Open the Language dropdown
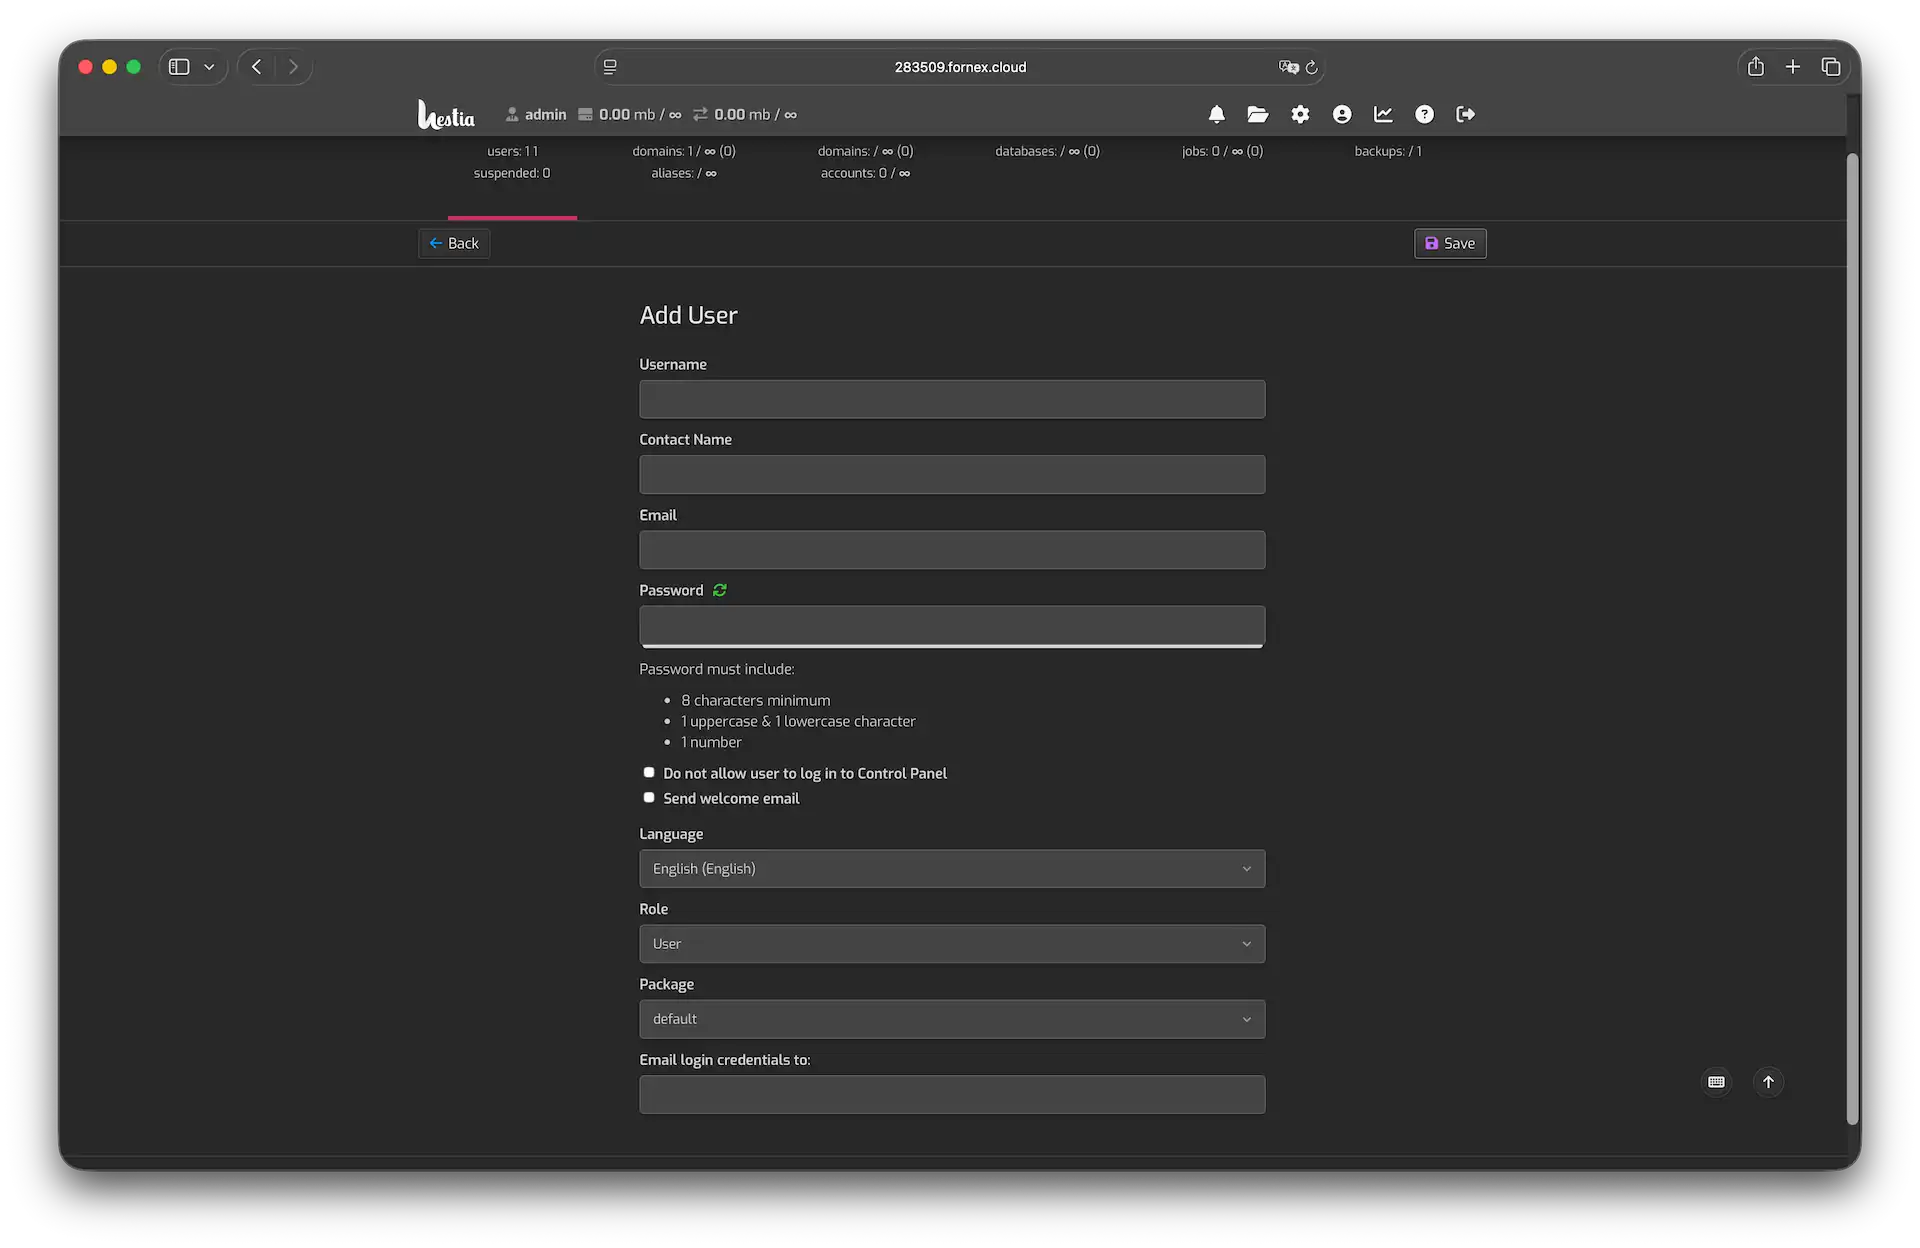This screenshot has height=1248, width=1920. pyautogui.click(x=952, y=868)
